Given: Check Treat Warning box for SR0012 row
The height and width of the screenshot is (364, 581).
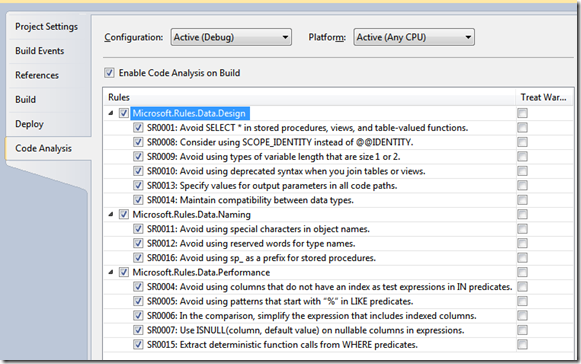Looking at the screenshot, I should pyautogui.click(x=522, y=243).
